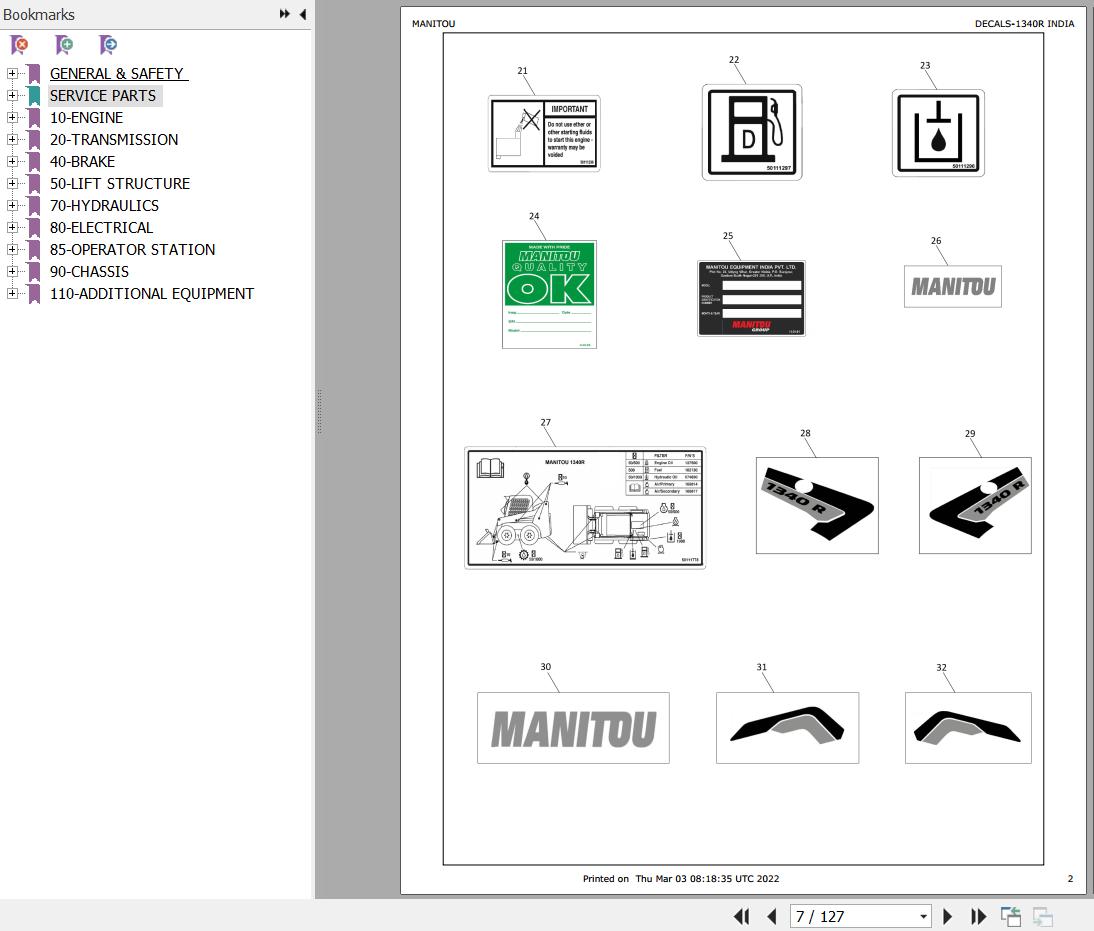This screenshot has width=1094, height=931.
Task: Click the go-to bookmark arrow icon
Action: coord(108,45)
